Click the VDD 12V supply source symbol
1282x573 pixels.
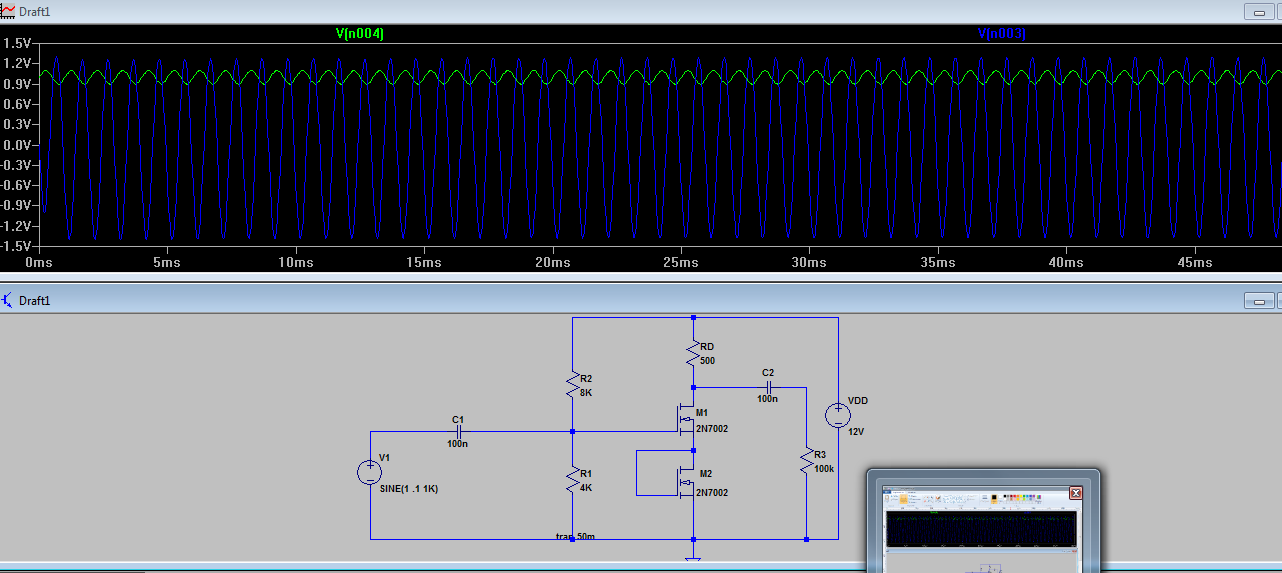pos(838,415)
